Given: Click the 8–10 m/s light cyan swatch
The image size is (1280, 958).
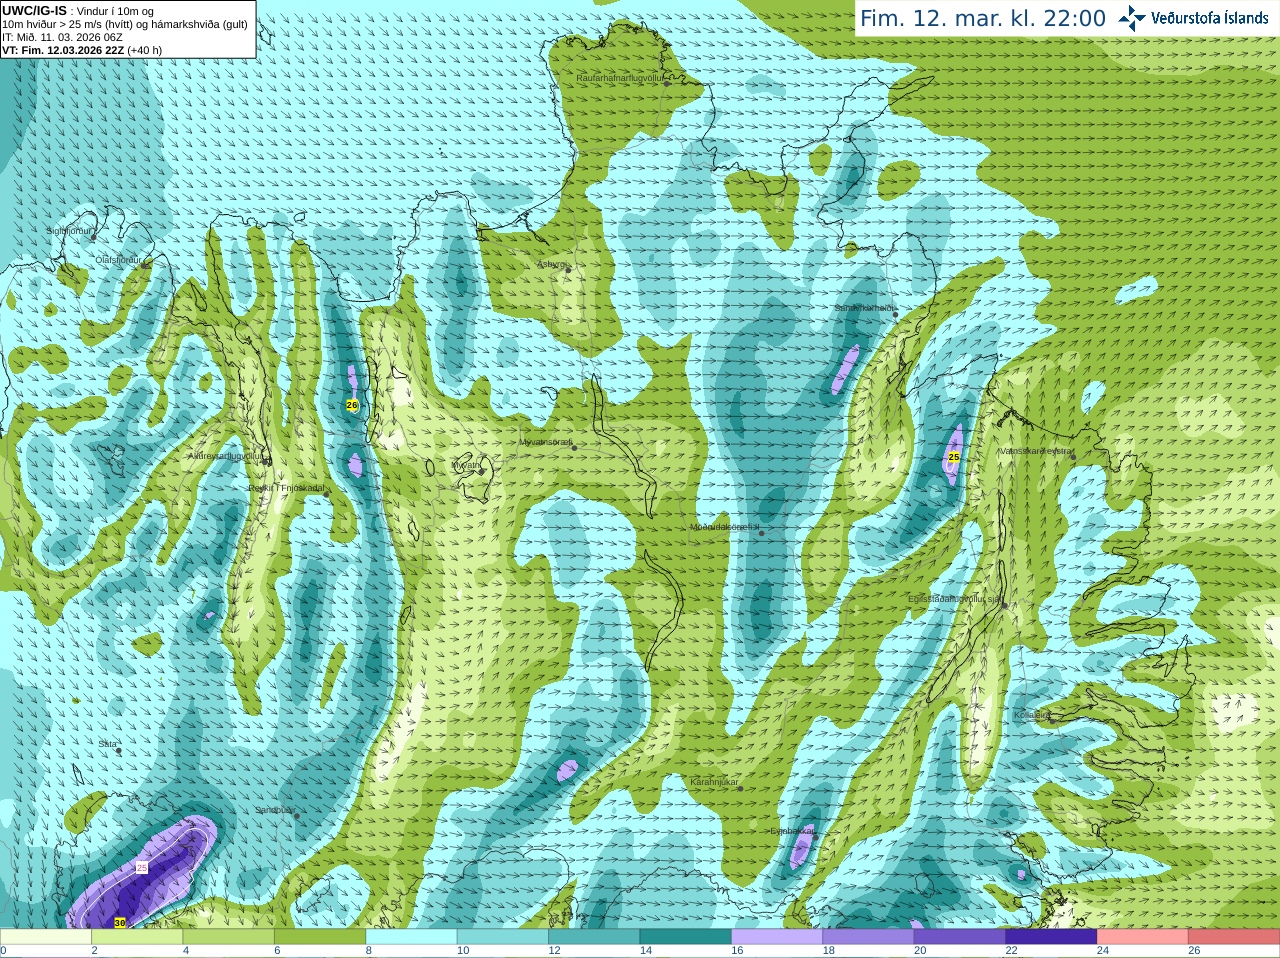Looking at the screenshot, I should coord(412,937).
